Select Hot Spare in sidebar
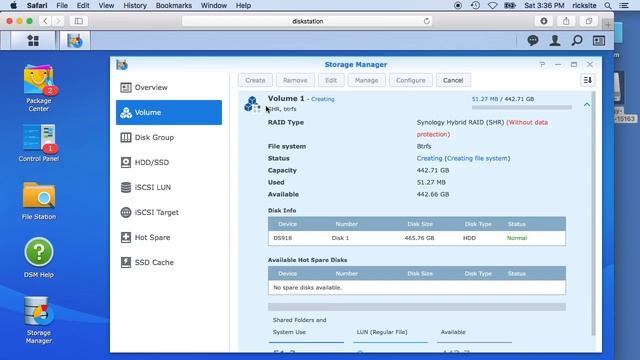Screen dimensions: 640x360 169,237
